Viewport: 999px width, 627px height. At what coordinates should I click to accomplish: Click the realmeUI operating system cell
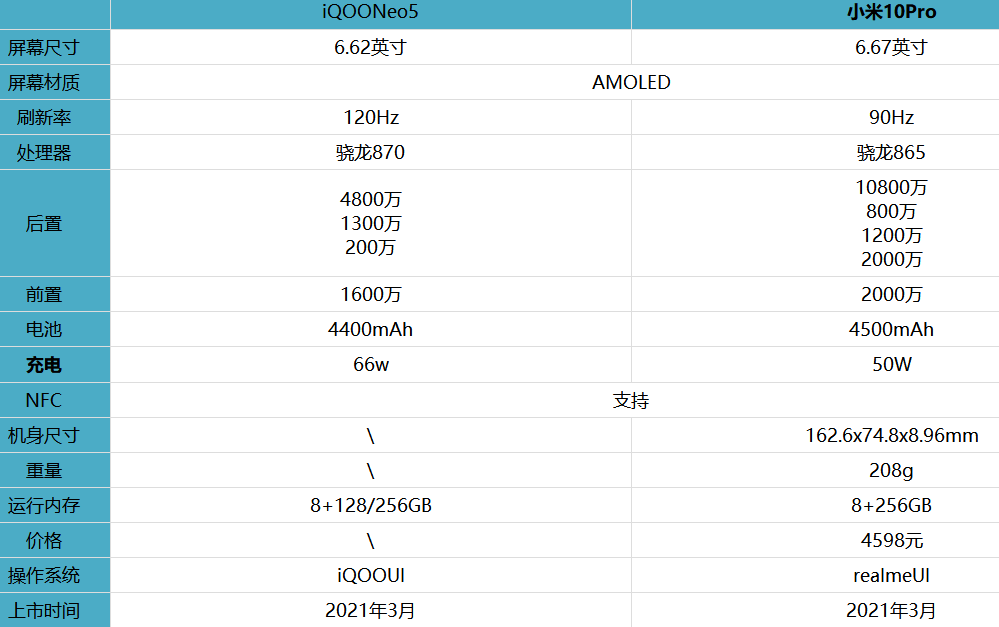pos(891,575)
